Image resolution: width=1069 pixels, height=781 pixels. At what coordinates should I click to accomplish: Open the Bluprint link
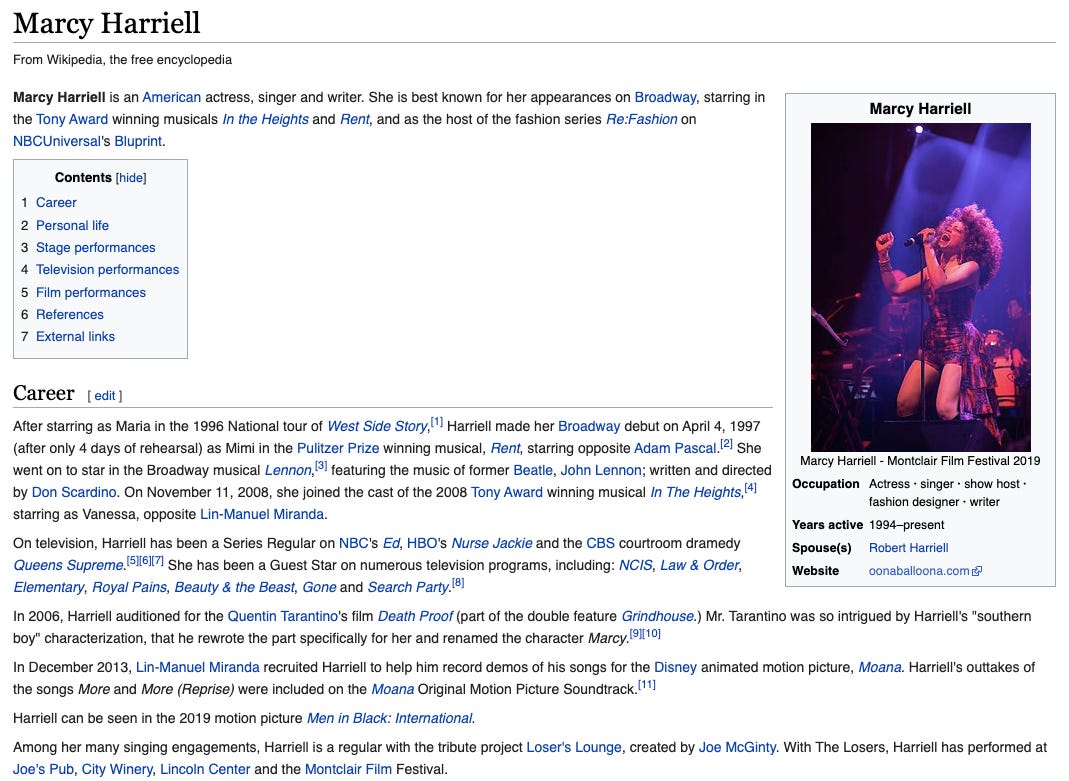pyautogui.click(x=138, y=141)
